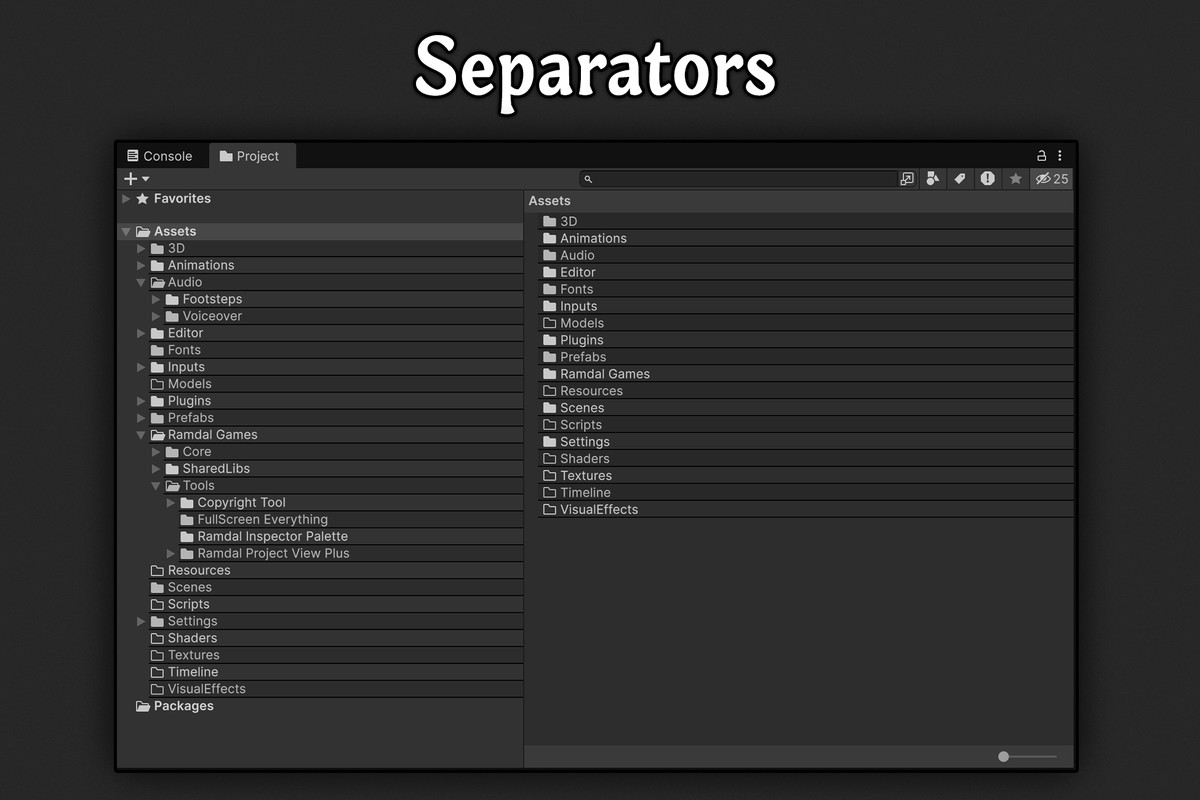Switch to the Project tab
This screenshot has height=800, width=1200.
pos(252,156)
